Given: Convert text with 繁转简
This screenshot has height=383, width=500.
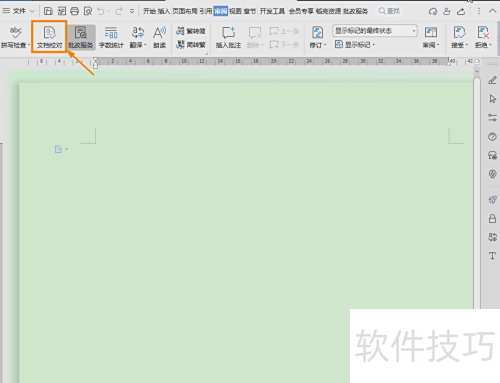Looking at the screenshot, I should 191,31.
